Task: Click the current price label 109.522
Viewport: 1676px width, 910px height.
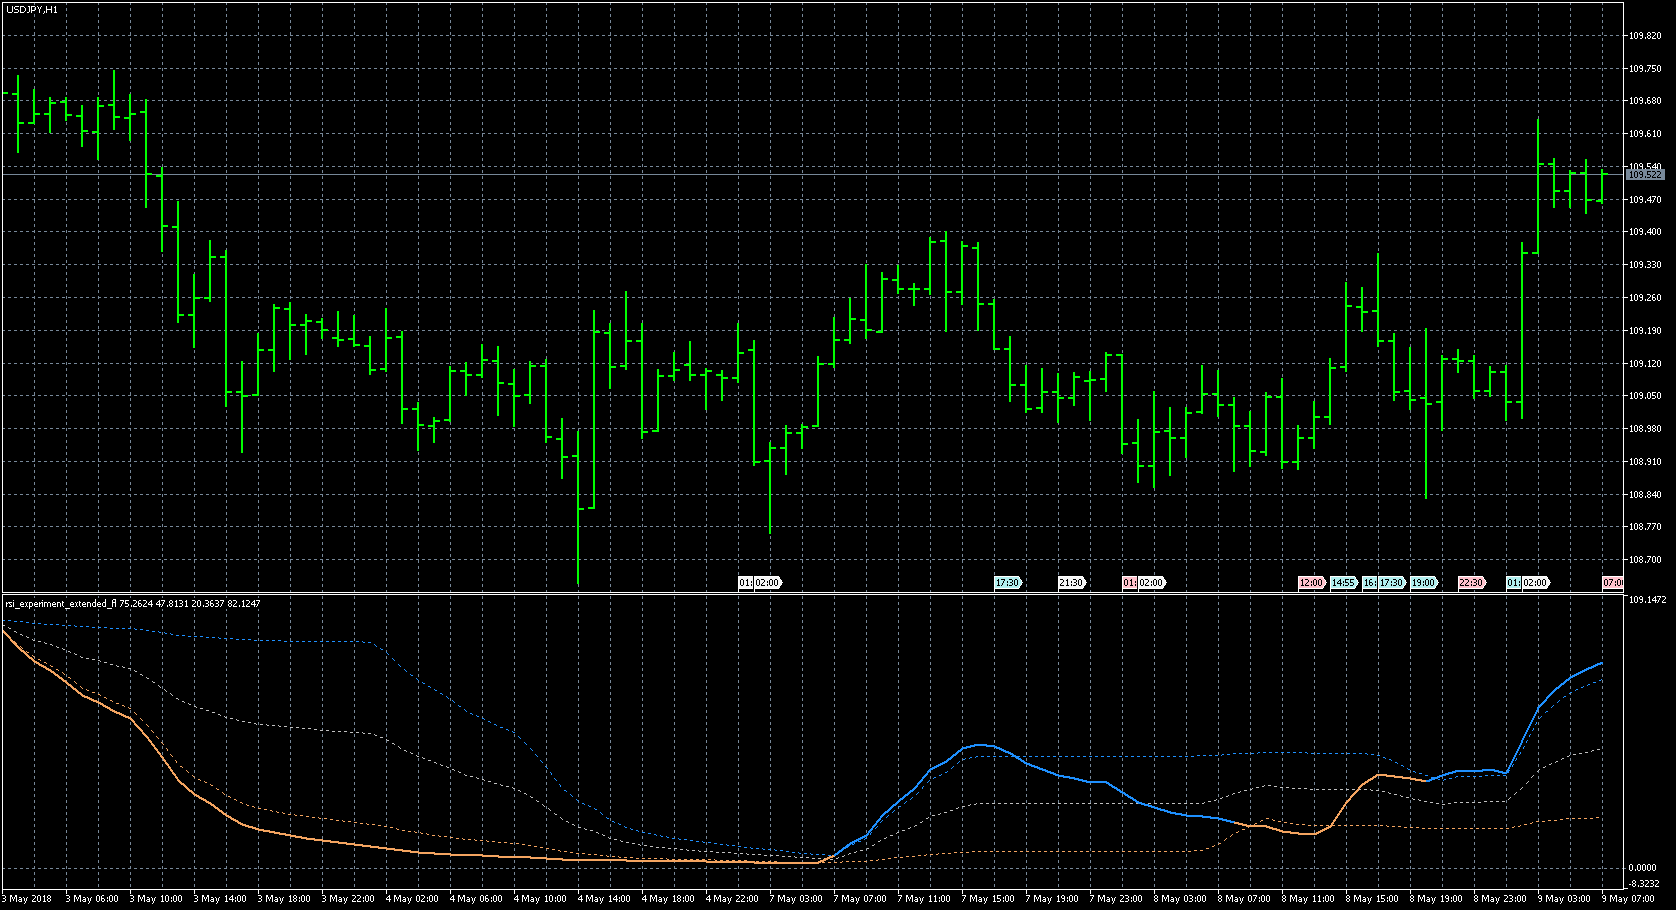Action: pos(1645,175)
